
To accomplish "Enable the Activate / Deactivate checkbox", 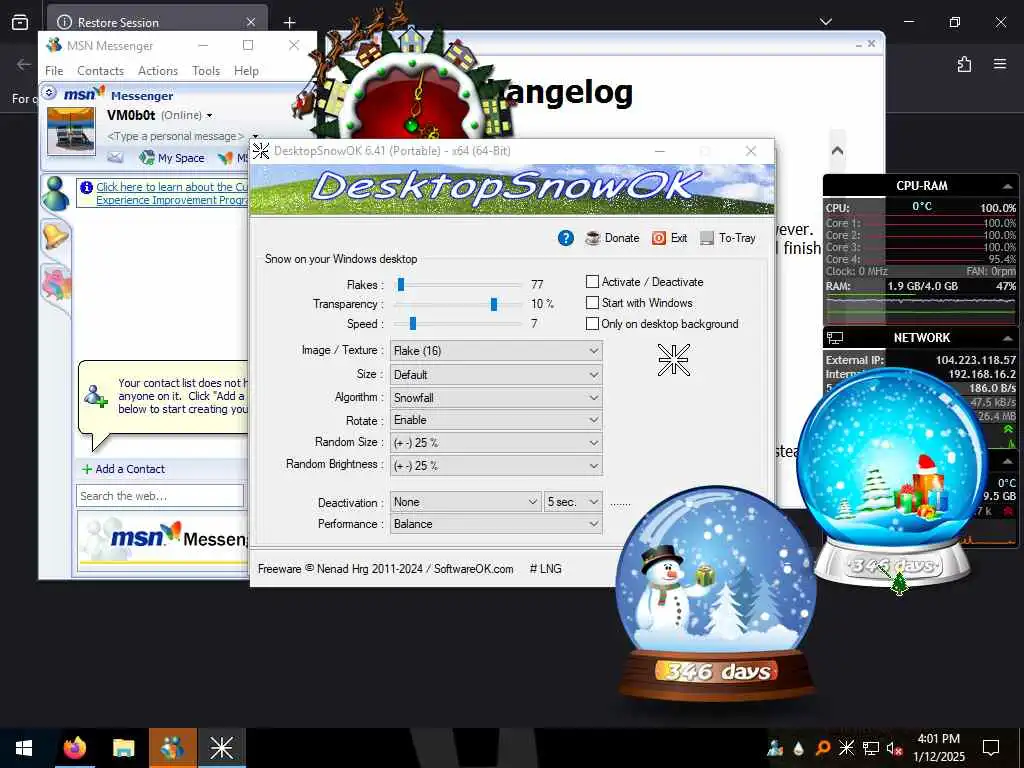I will [592, 281].
